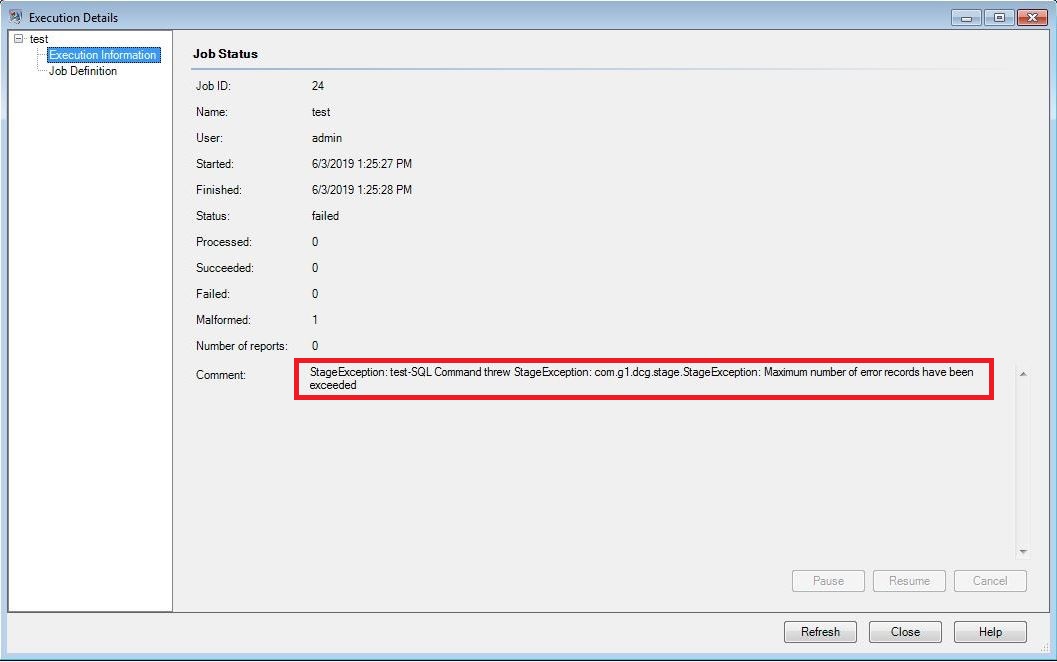Viewport: 1057px width, 662px height.
Task: Click the comment box scroll up arrow
Action: 1023,373
